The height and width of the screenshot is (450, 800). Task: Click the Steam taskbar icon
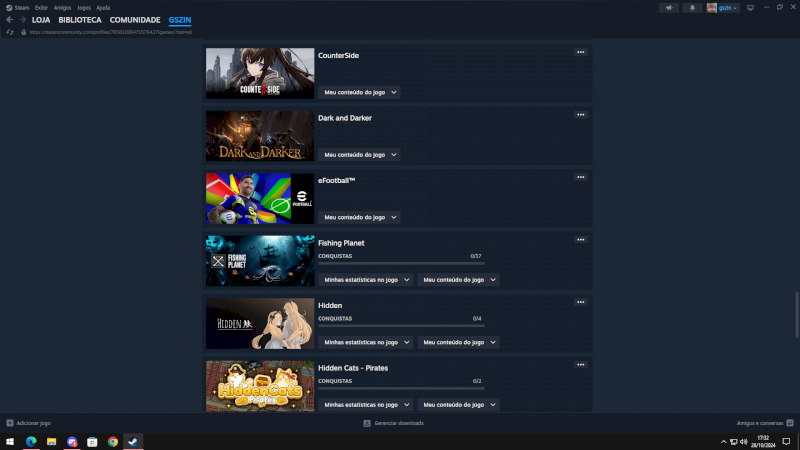tap(133, 441)
